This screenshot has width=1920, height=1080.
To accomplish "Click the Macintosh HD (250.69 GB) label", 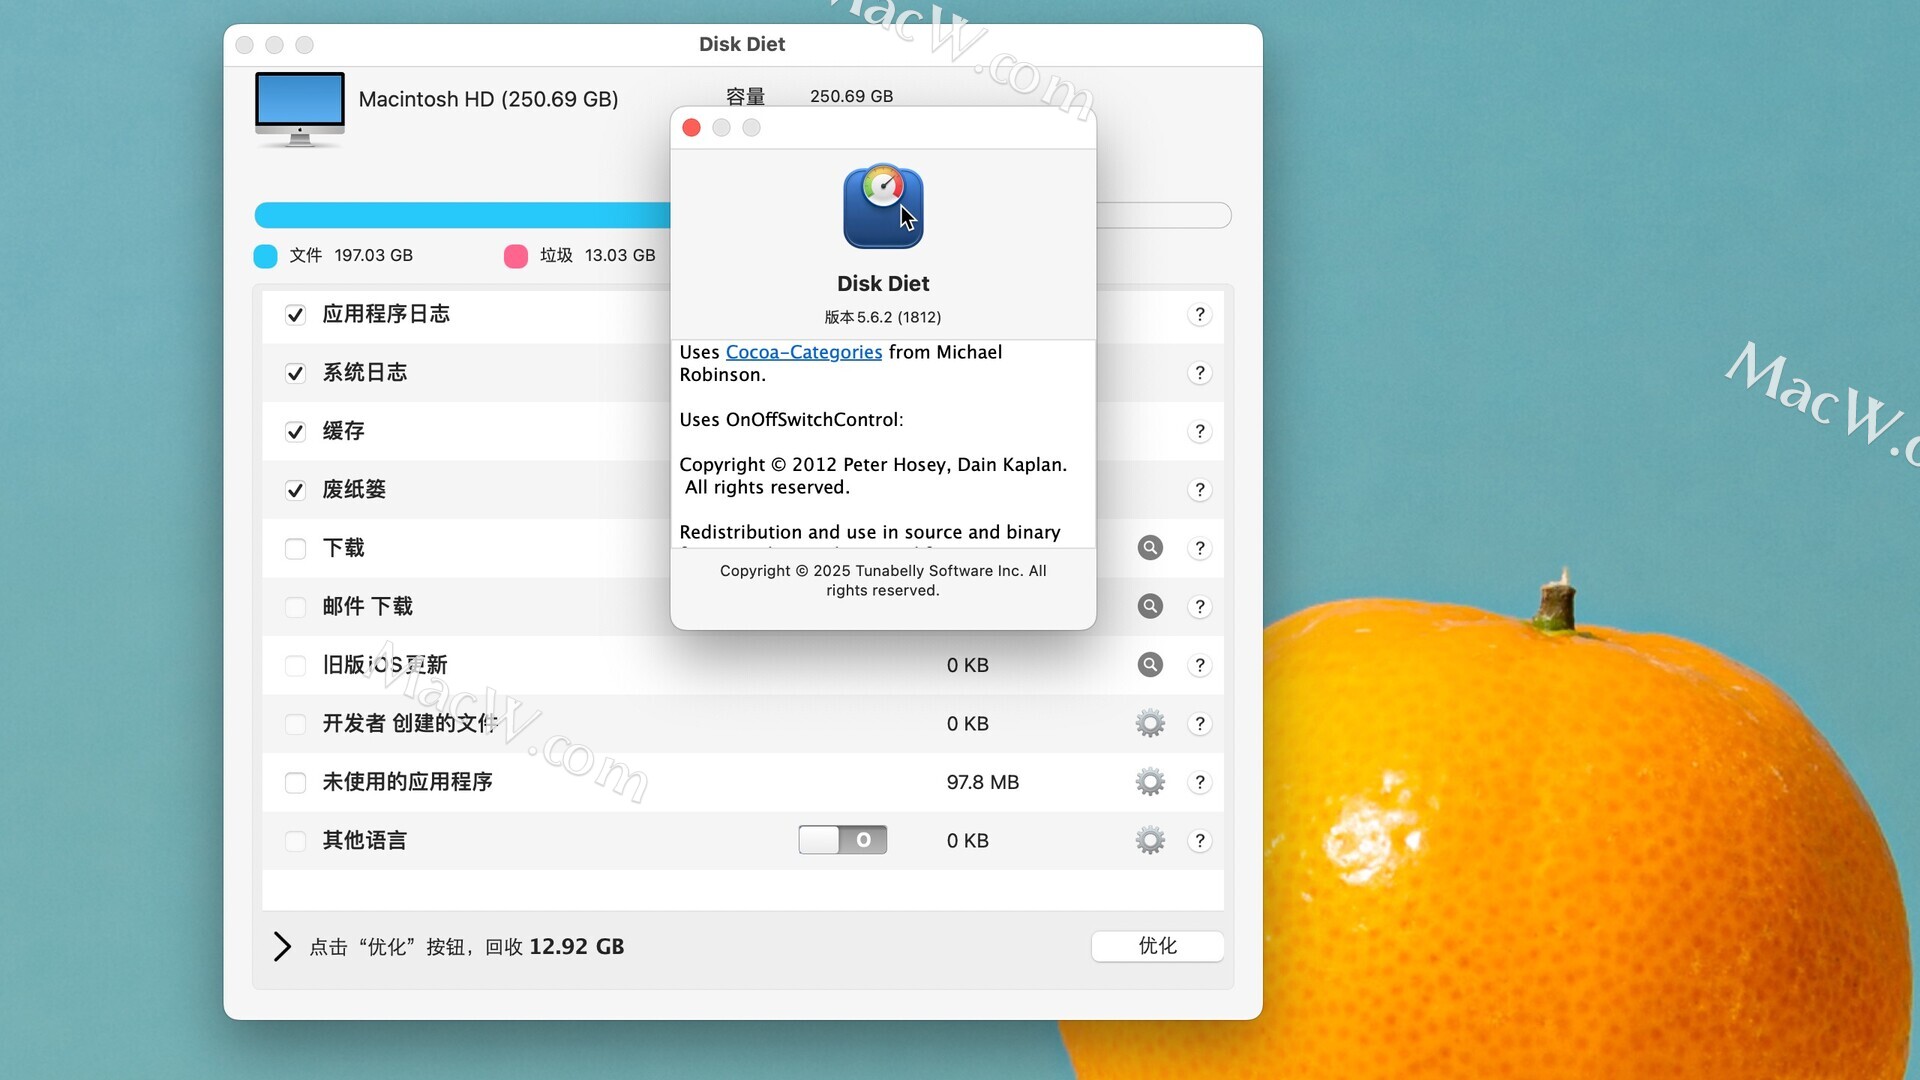I will pyautogui.click(x=488, y=99).
